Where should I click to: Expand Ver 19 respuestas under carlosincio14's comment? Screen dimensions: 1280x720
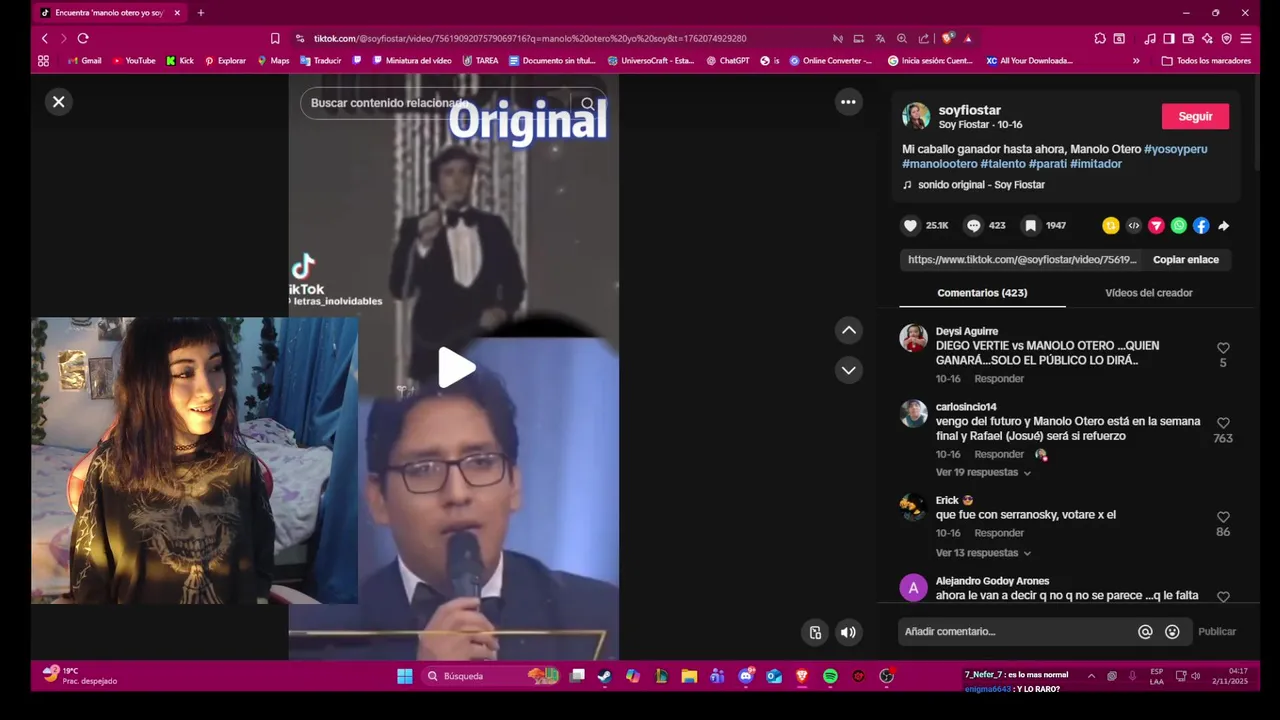(x=983, y=472)
